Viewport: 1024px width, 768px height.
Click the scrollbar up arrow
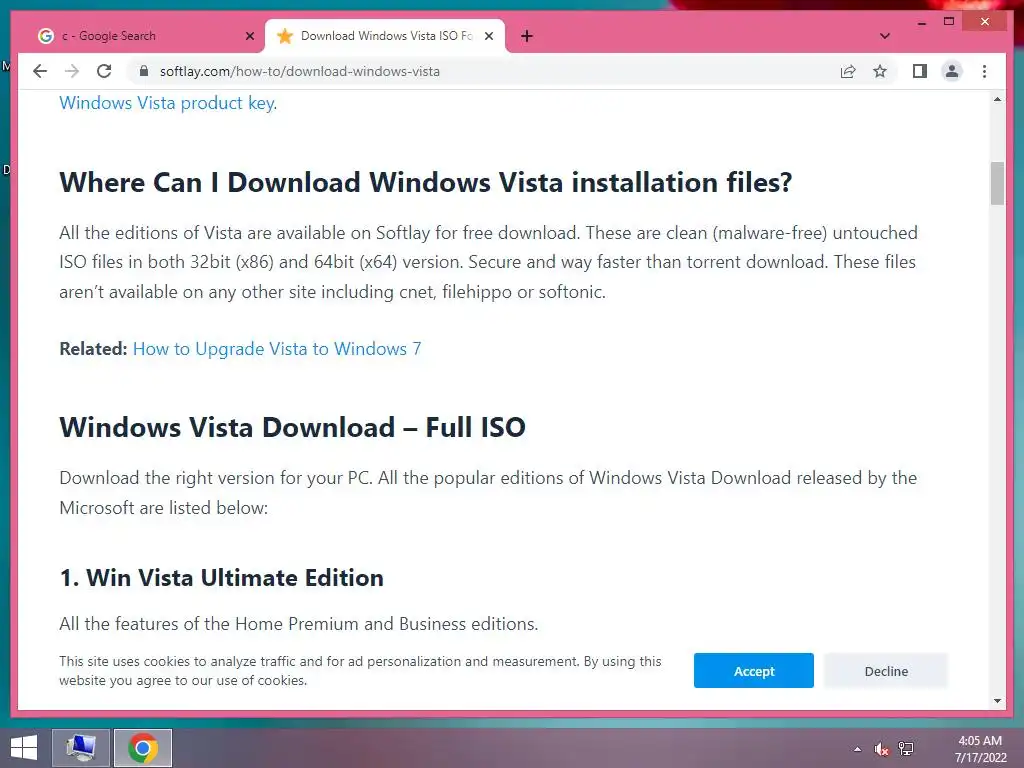[997, 99]
